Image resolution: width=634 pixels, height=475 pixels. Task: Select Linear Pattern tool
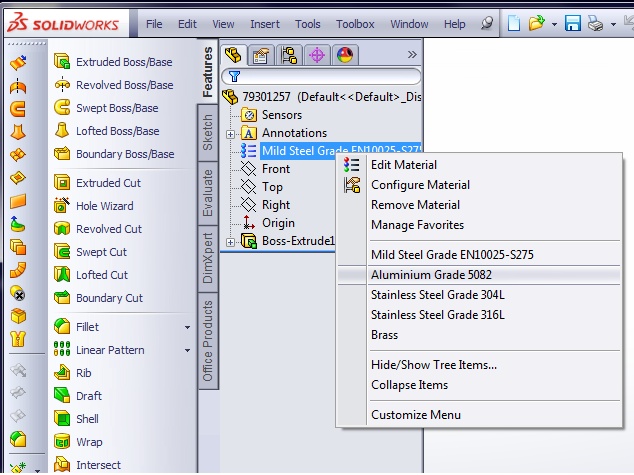pyautogui.click(x=99, y=350)
